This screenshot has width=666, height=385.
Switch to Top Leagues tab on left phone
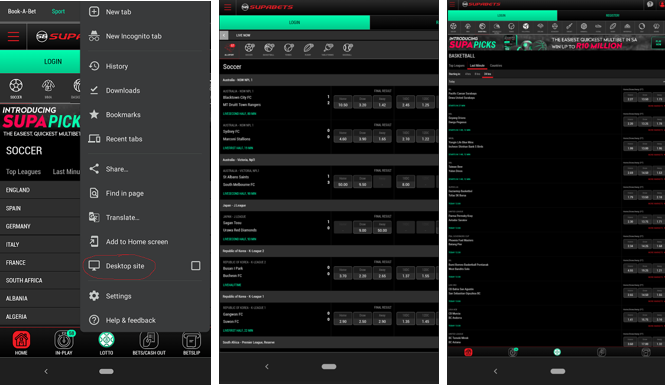point(23,172)
